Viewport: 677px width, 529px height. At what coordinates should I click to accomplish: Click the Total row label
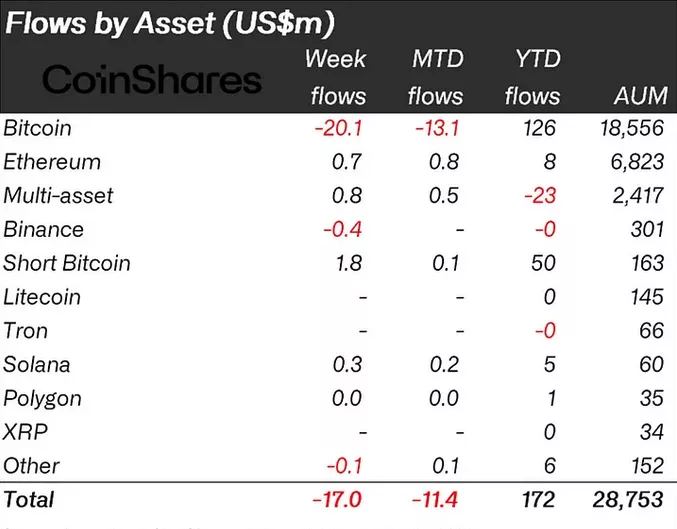pos(30,499)
